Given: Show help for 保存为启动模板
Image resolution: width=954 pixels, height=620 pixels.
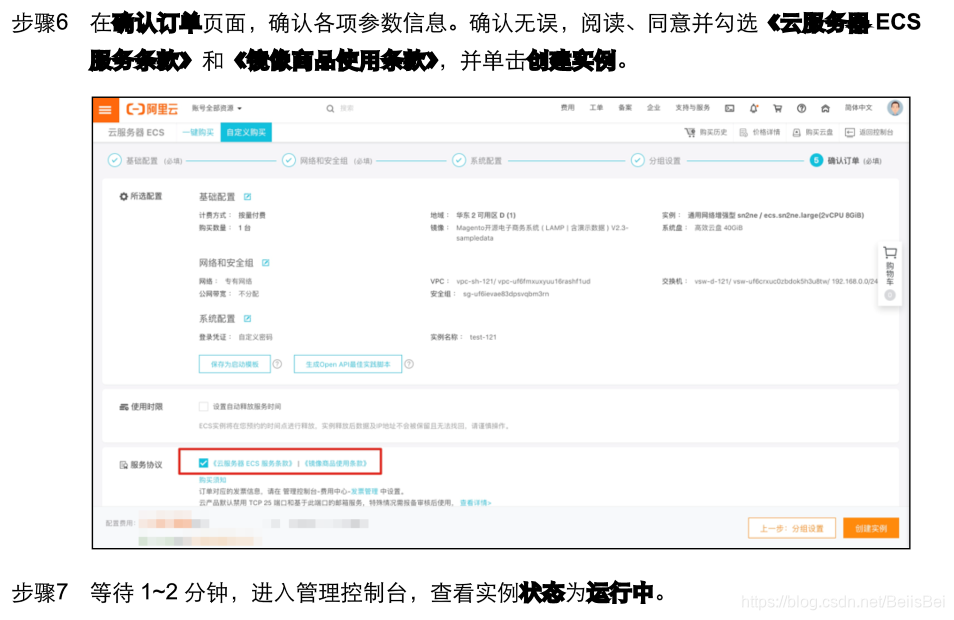Looking at the screenshot, I should click(277, 364).
